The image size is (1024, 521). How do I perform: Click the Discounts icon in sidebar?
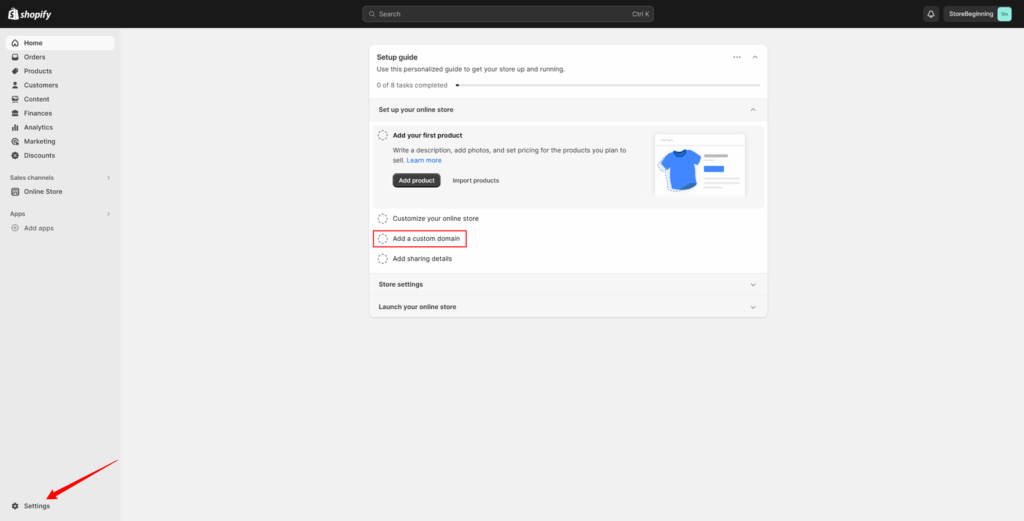coord(15,155)
